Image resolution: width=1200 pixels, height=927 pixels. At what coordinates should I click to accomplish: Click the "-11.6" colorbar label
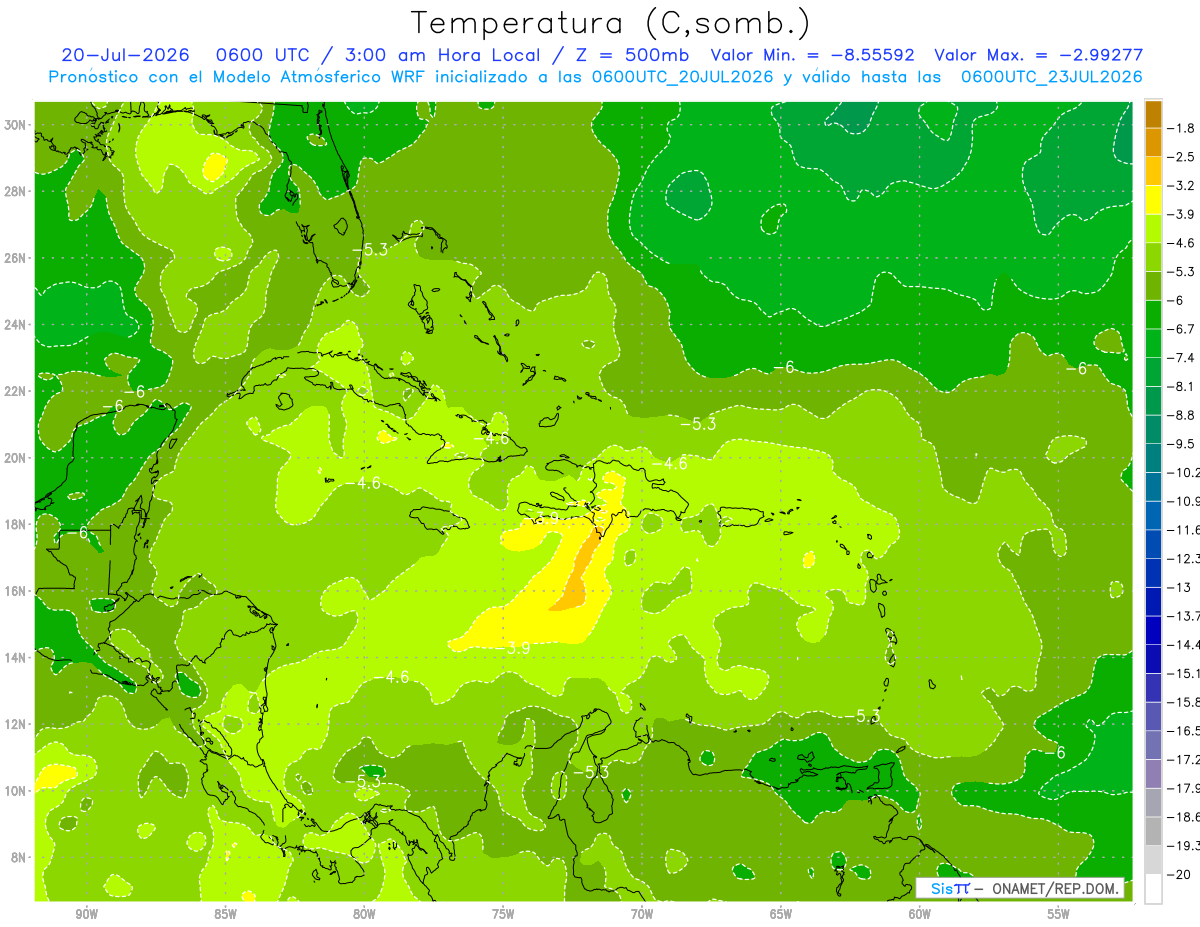point(1185,530)
